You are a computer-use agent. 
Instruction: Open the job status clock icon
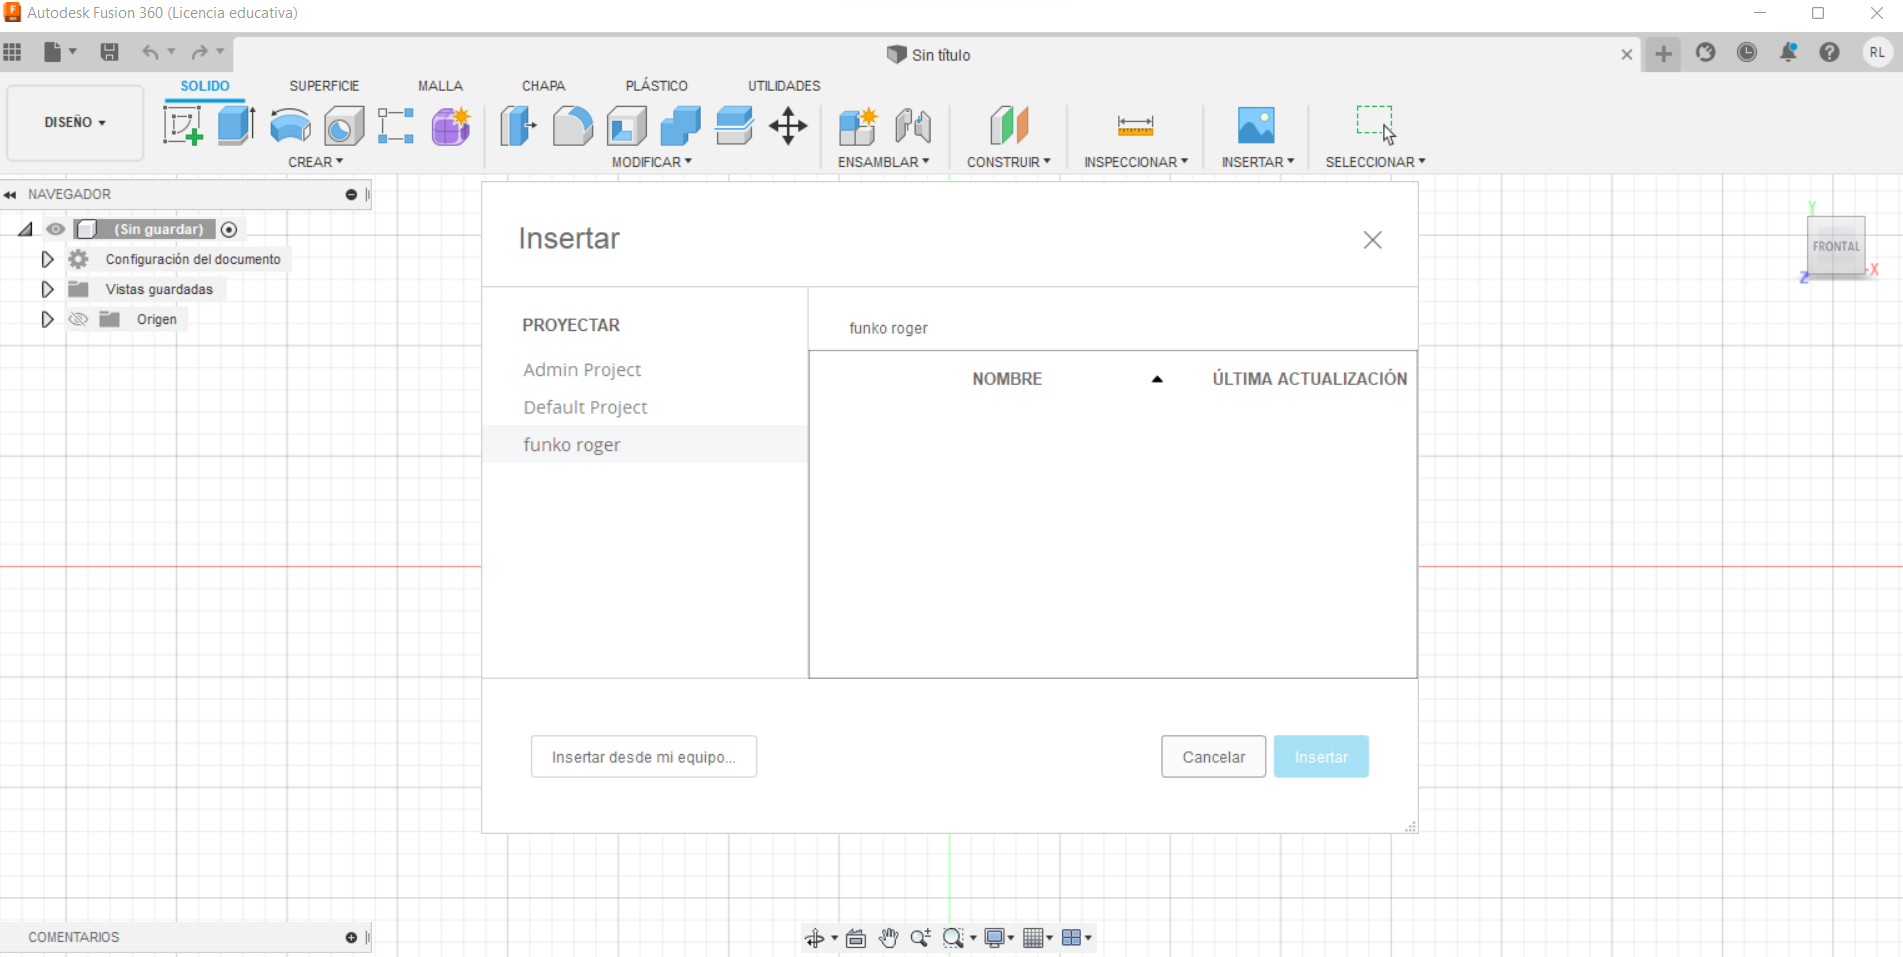(1747, 52)
